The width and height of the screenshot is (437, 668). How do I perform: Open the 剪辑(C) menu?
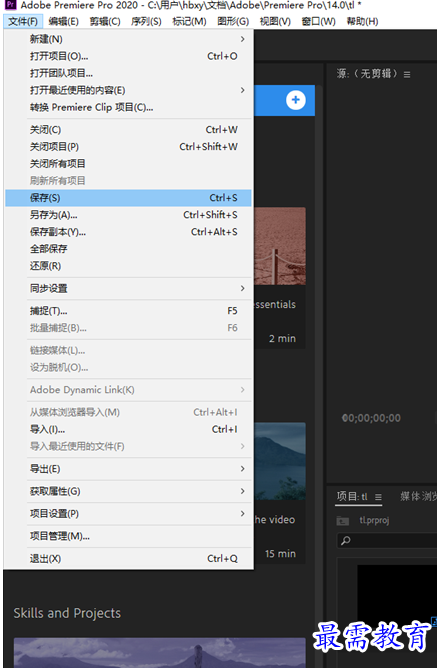point(105,21)
